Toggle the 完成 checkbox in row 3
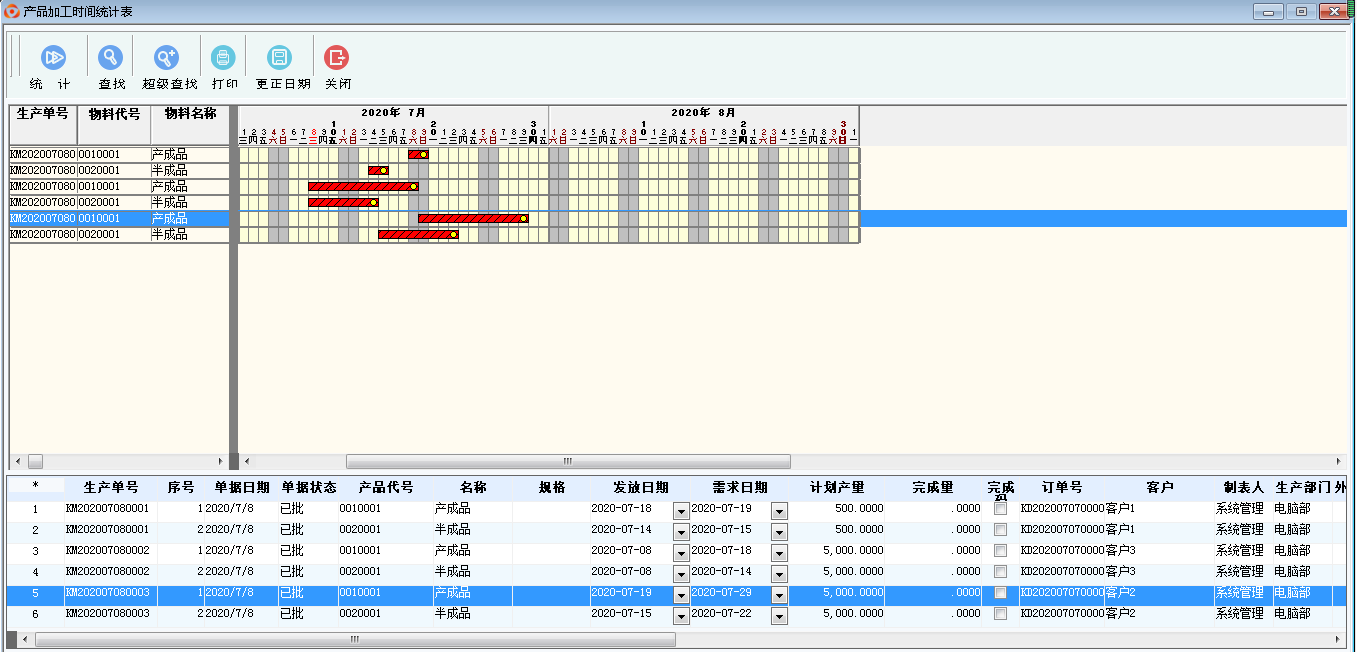The height and width of the screenshot is (652, 1357). pos(1000,551)
